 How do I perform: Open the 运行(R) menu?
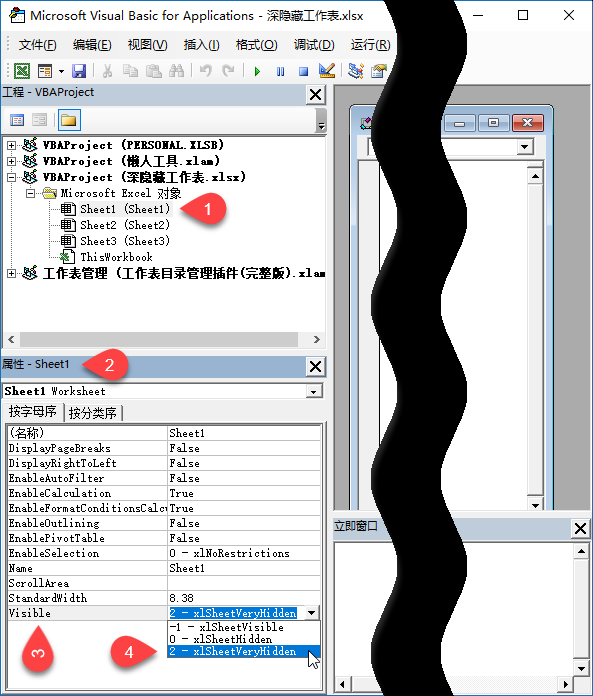(370, 45)
